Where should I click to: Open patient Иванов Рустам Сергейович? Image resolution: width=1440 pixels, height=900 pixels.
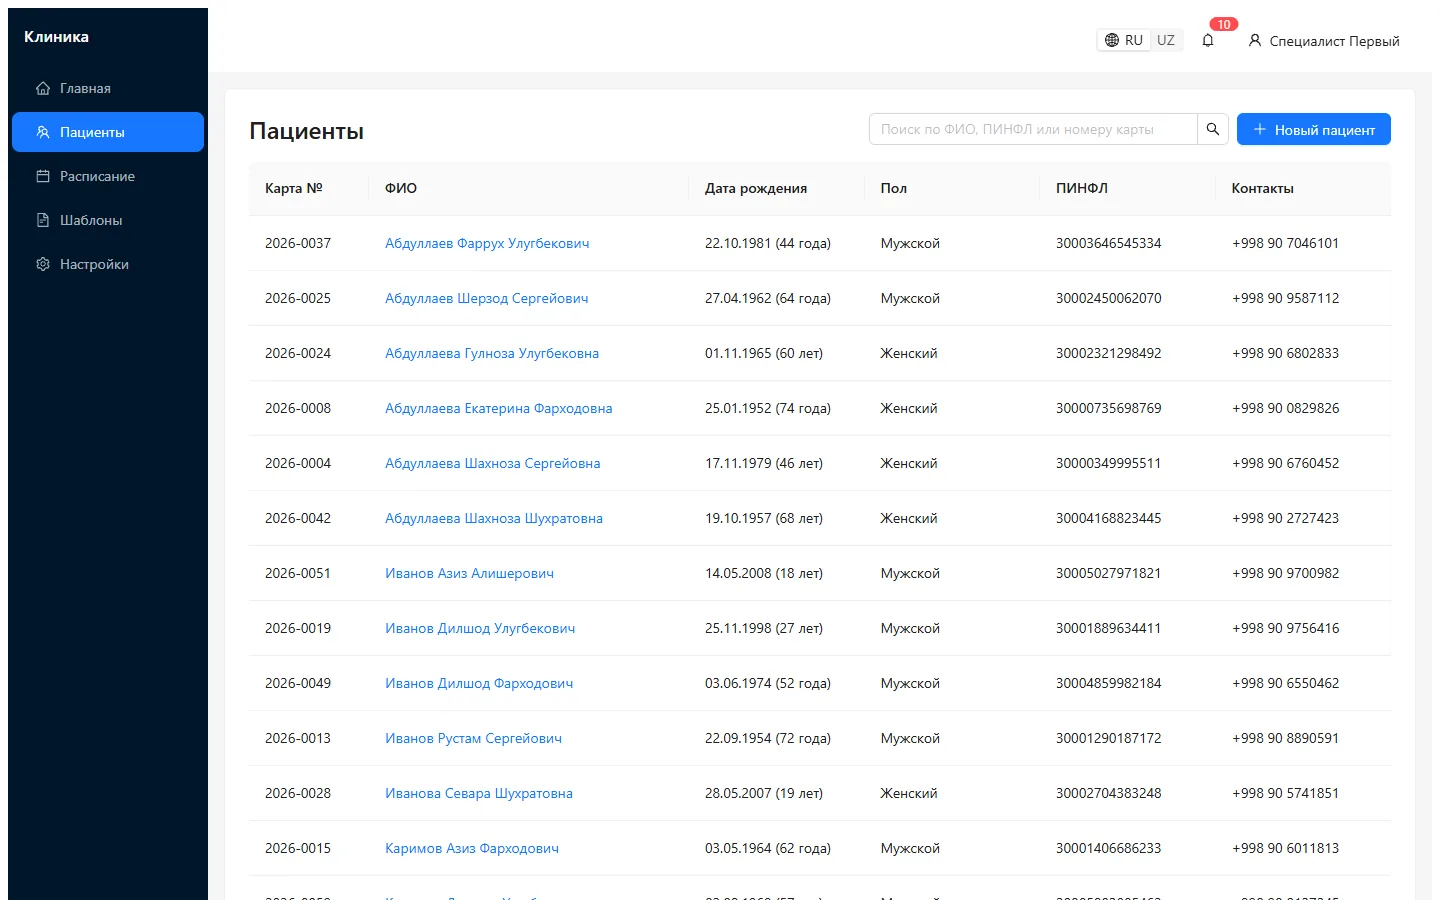(x=473, y=738)
